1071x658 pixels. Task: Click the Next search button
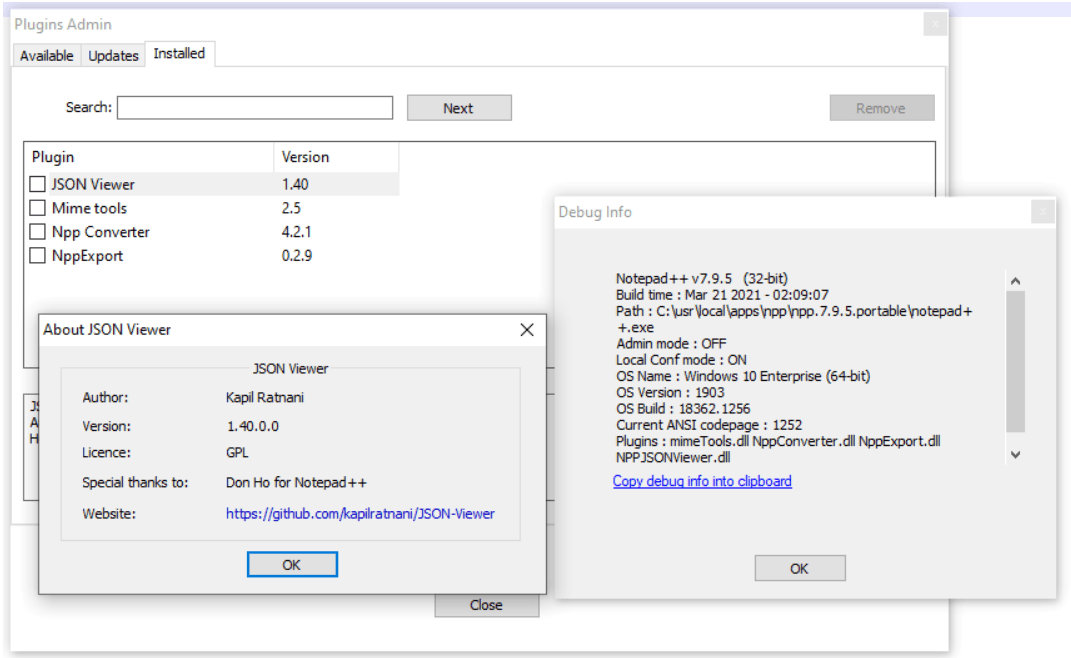tap(459, 107)
